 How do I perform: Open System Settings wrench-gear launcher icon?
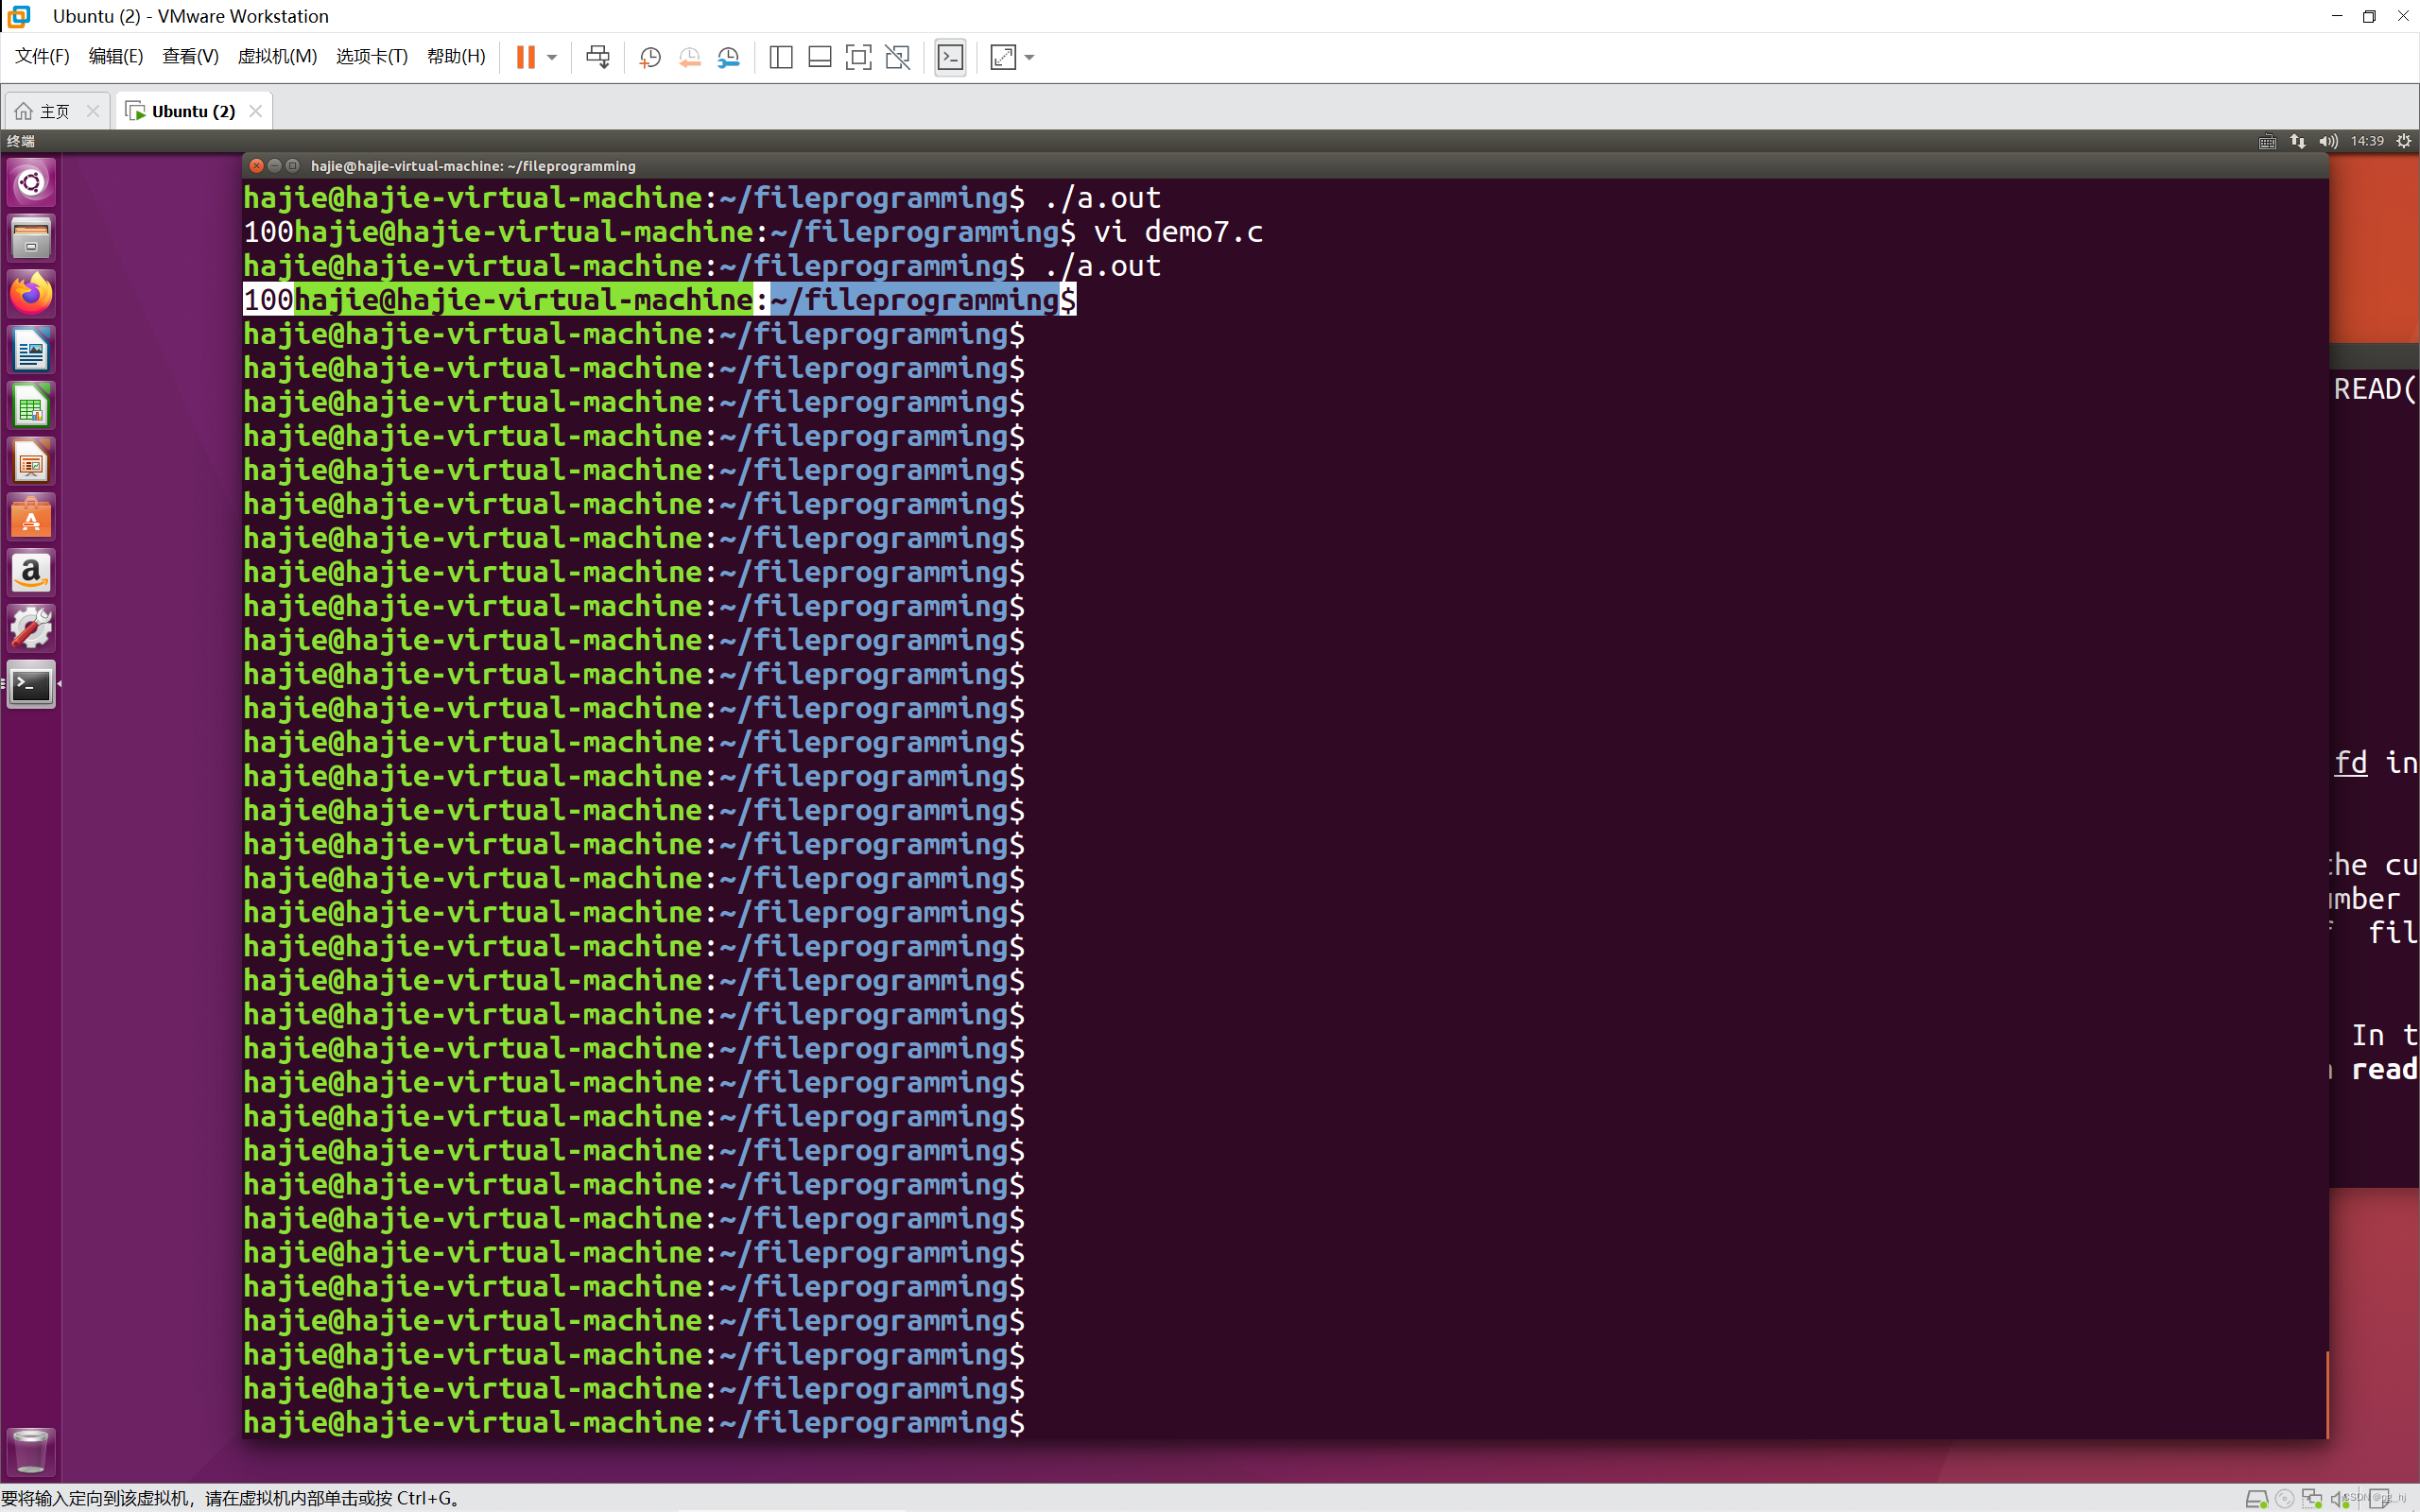[31, 629]
